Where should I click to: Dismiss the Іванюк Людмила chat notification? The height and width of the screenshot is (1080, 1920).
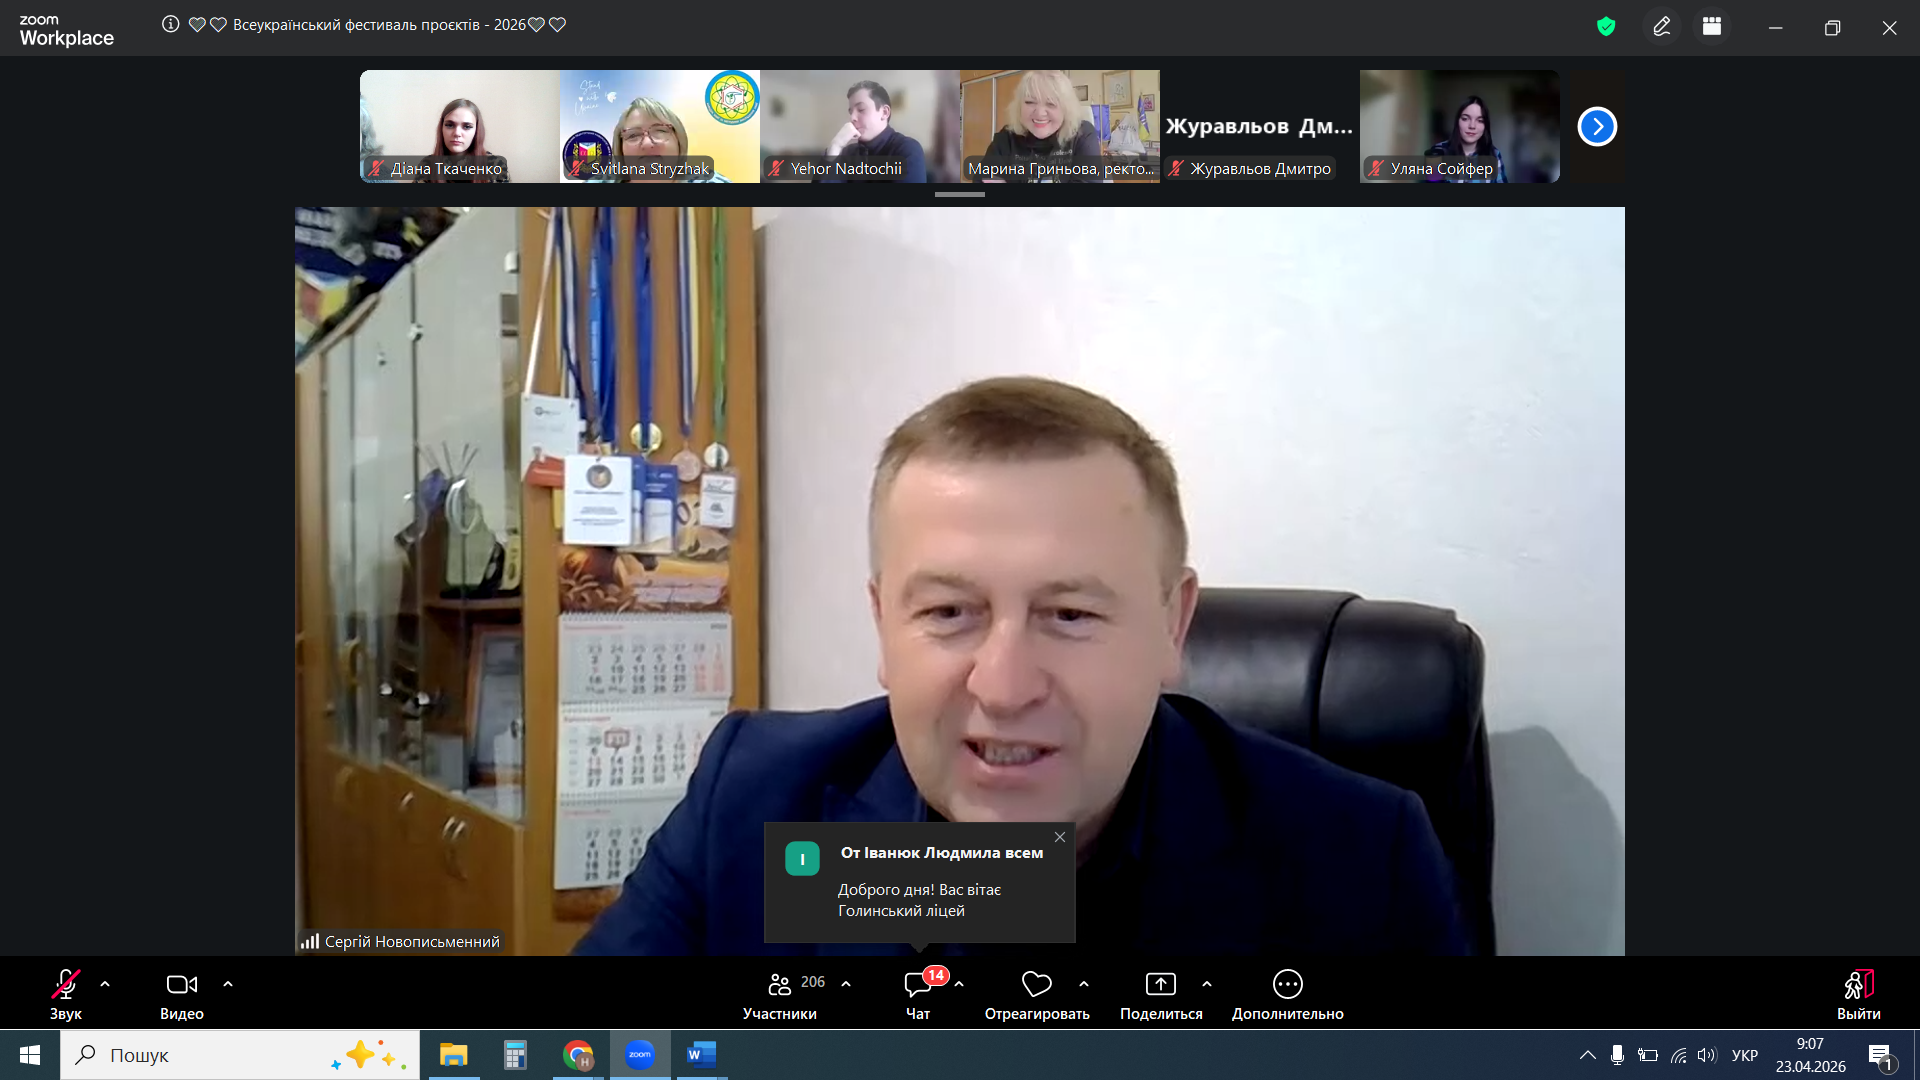pyautogui.click(x=1060, y=837)
